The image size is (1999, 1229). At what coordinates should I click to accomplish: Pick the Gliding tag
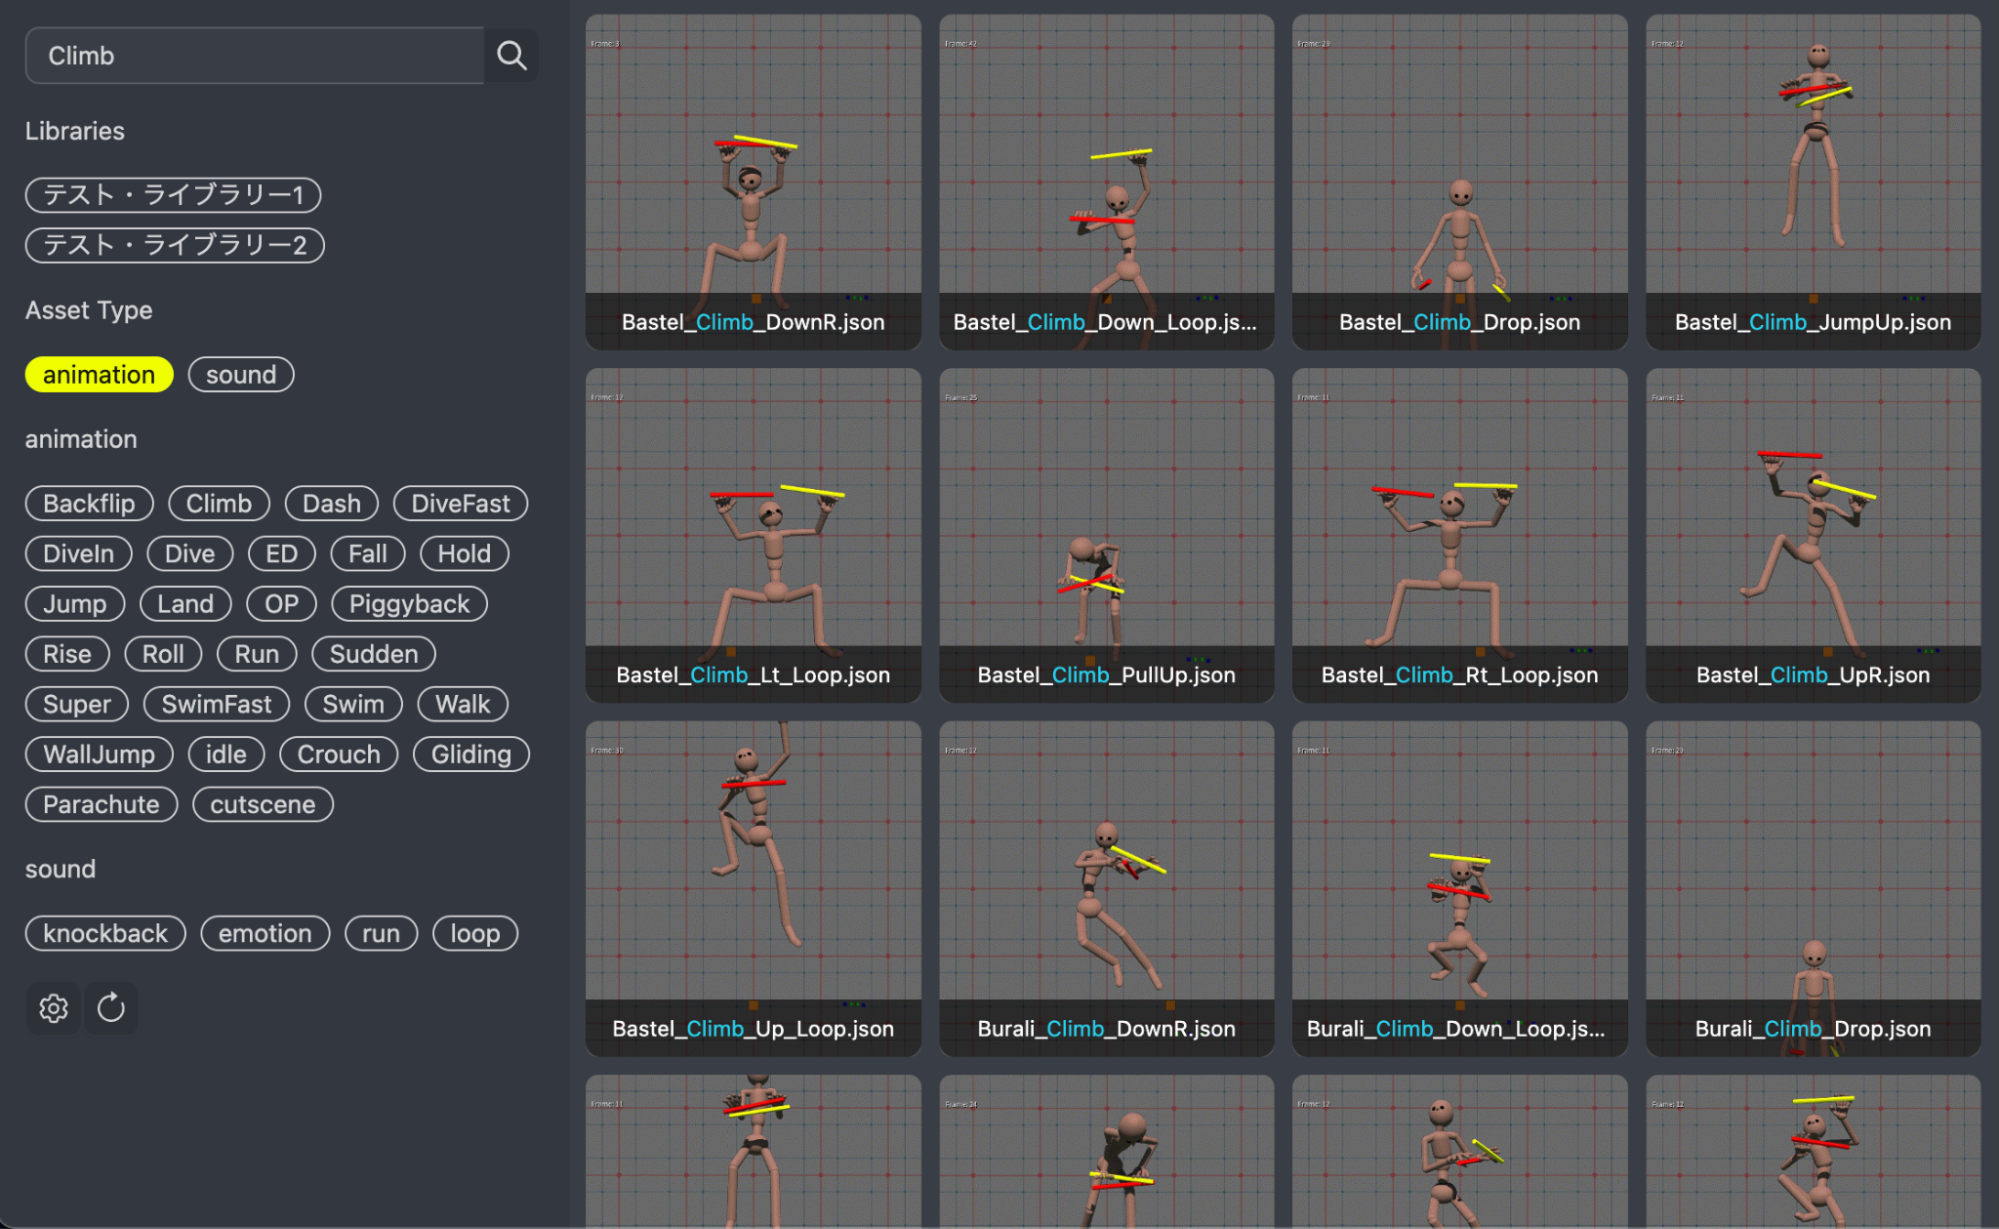[471, 753]
